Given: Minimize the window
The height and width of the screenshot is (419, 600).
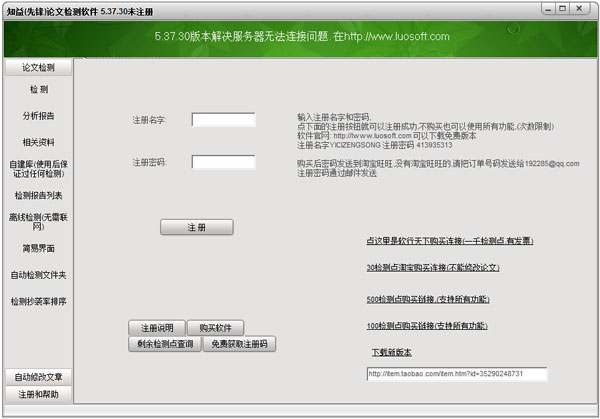Looking at the screenshot, I should click(x=548, y=9).
